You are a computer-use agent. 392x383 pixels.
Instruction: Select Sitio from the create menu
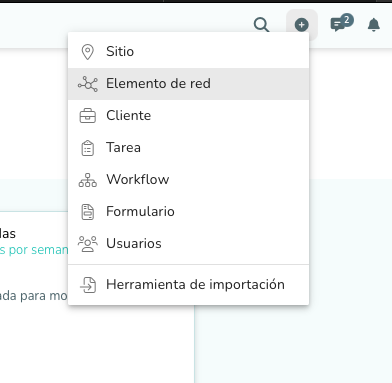(188, 52)
